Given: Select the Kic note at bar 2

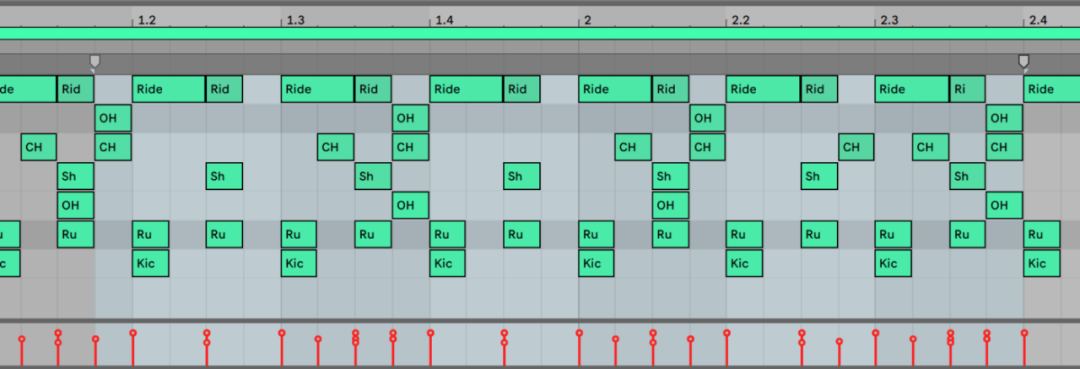Looking at the screenshot, I should (x=596, y=263).
